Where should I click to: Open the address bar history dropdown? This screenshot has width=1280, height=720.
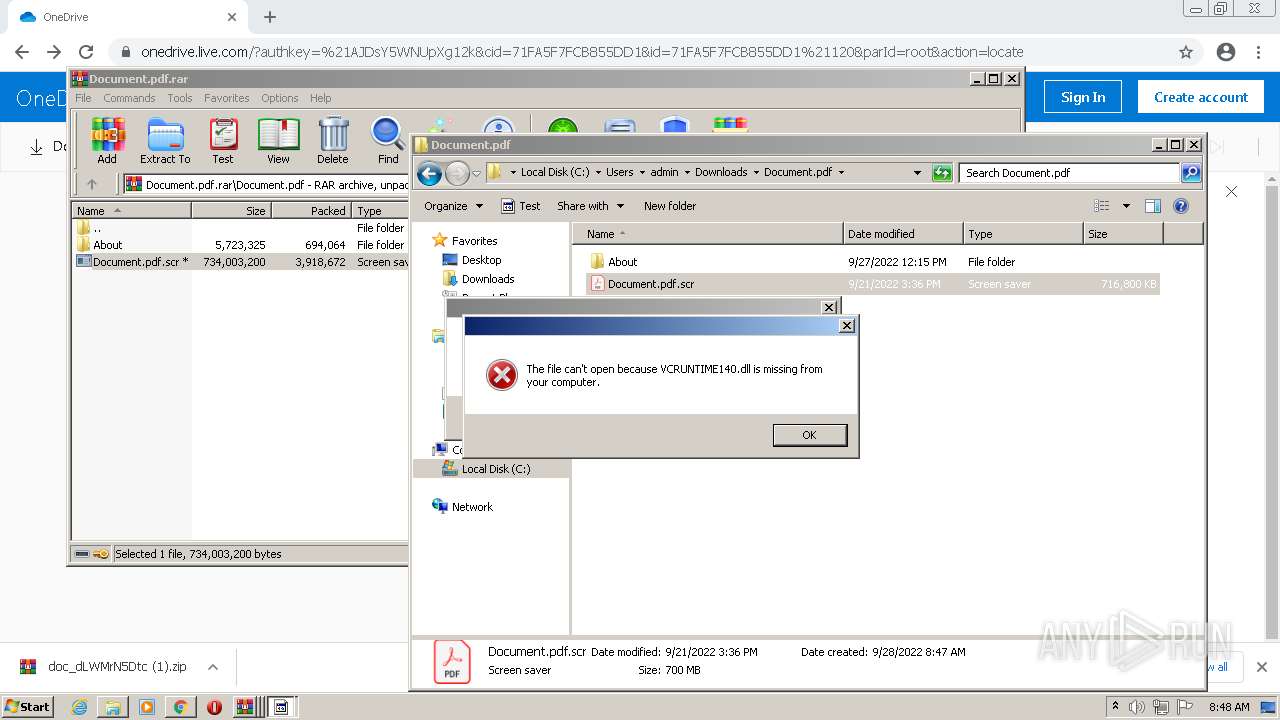tap(917, 173)
